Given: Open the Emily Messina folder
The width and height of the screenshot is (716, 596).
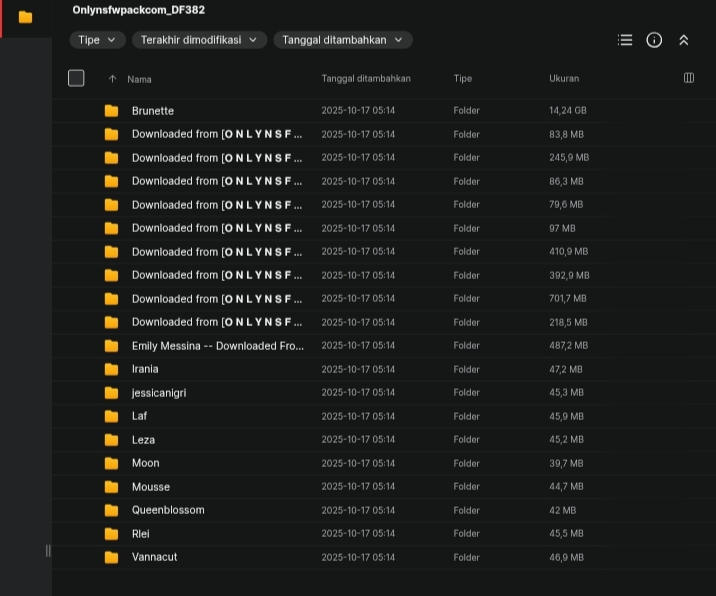Looking at the screenshot, I should click(x=217, y=346).
